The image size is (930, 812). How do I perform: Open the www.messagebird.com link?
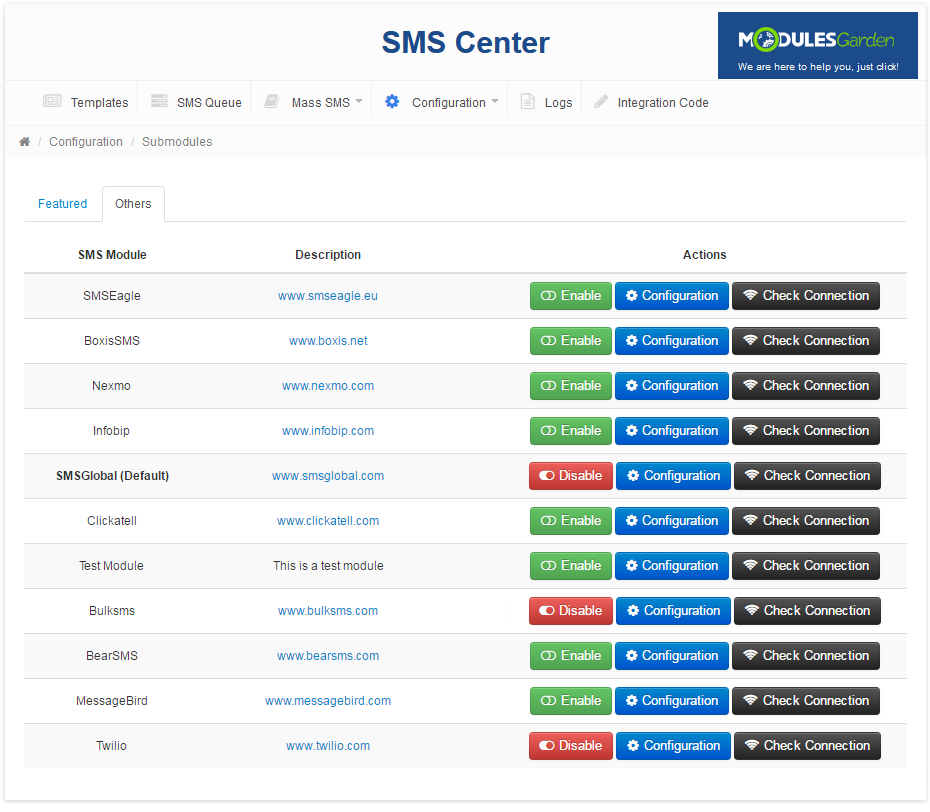pyautogui.click(x=328, y=701)
